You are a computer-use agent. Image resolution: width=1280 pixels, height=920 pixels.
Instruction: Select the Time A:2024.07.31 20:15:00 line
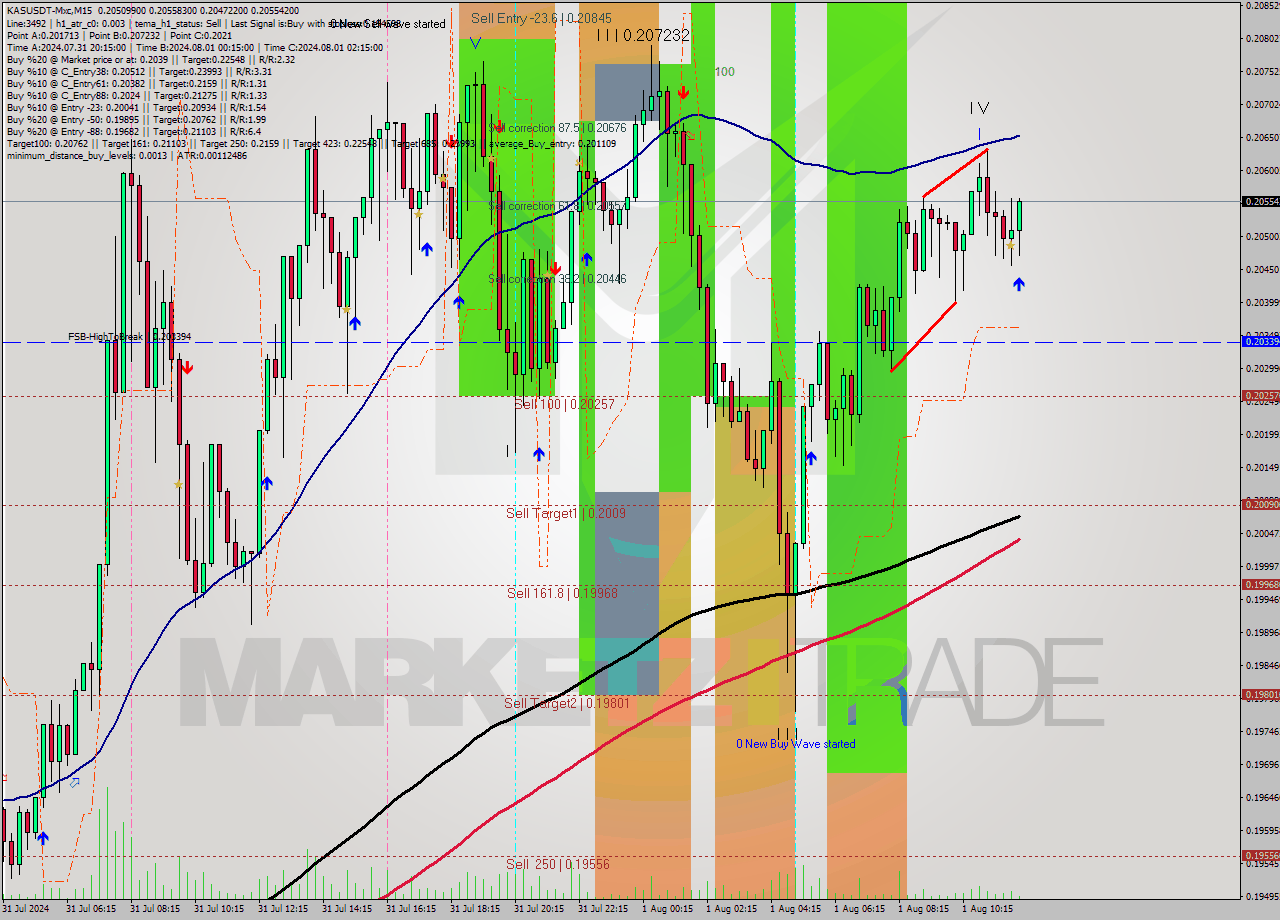[194, 47]
